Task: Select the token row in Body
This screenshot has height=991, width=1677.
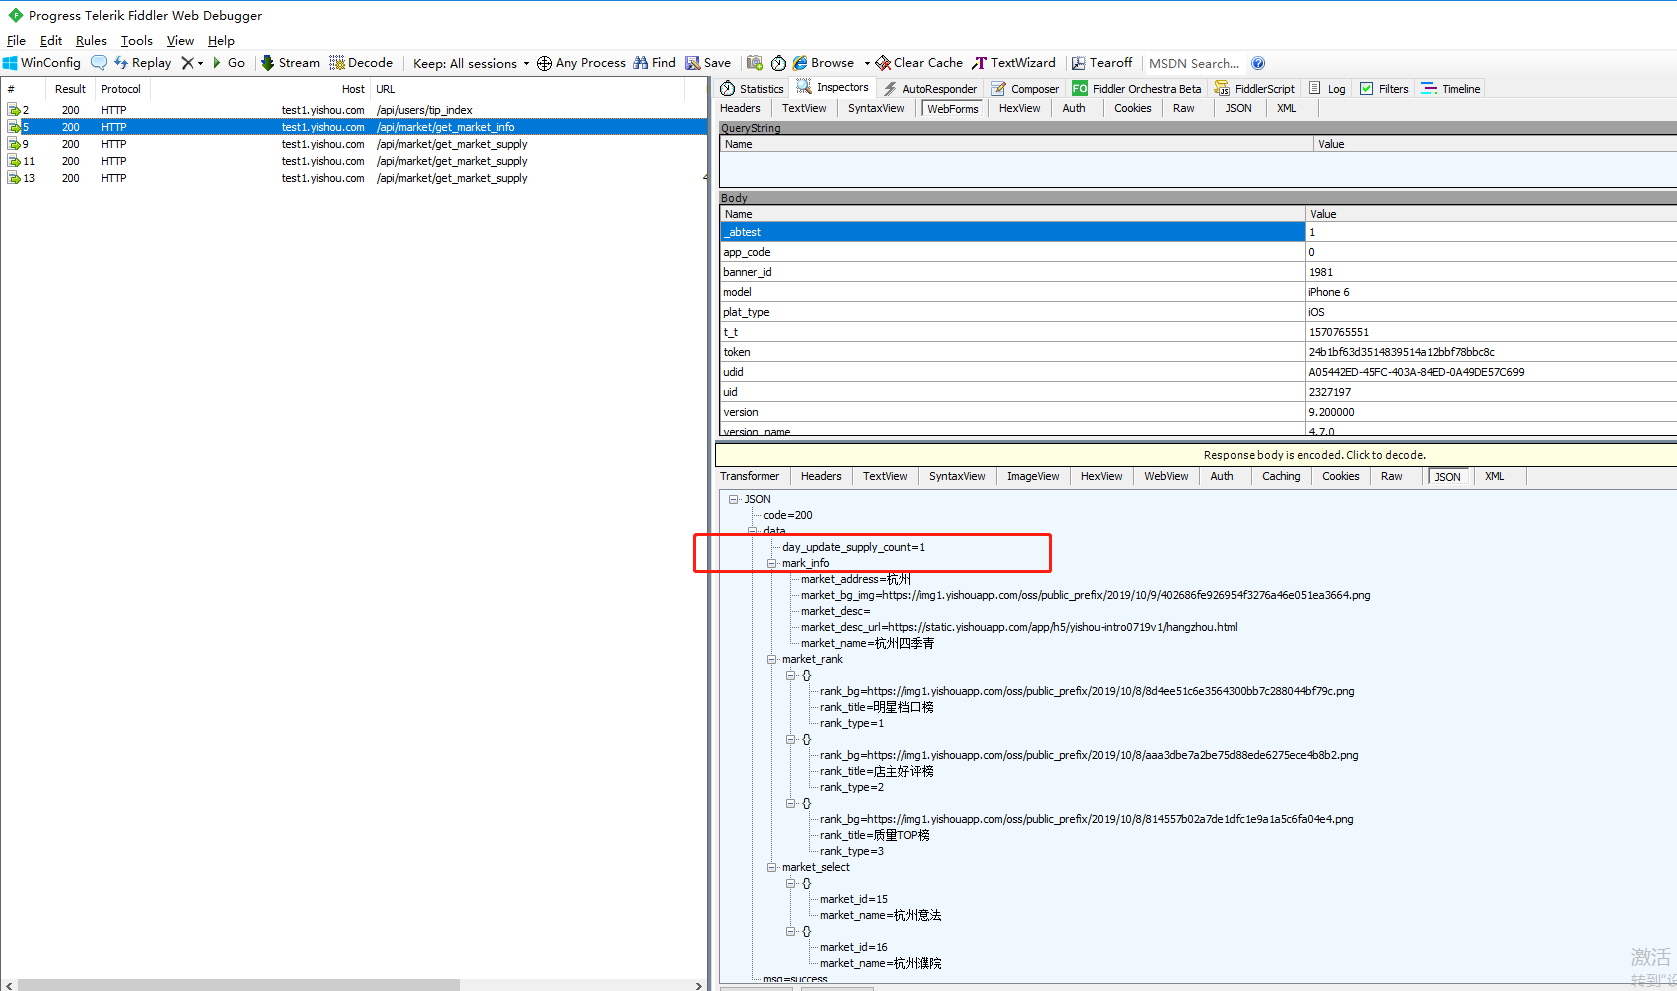Action: click(1197, 352)
